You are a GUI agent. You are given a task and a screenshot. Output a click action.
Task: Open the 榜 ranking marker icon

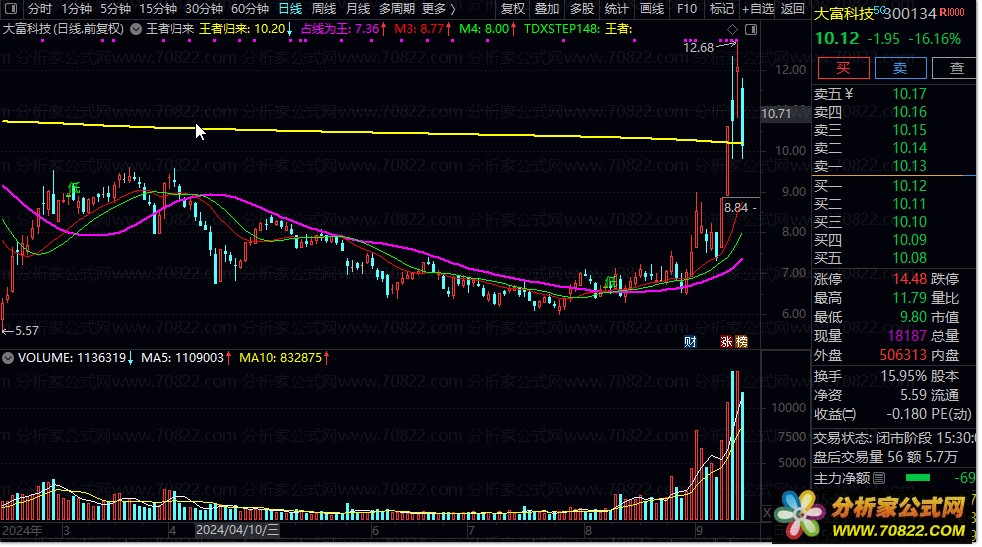pos(742,341)
